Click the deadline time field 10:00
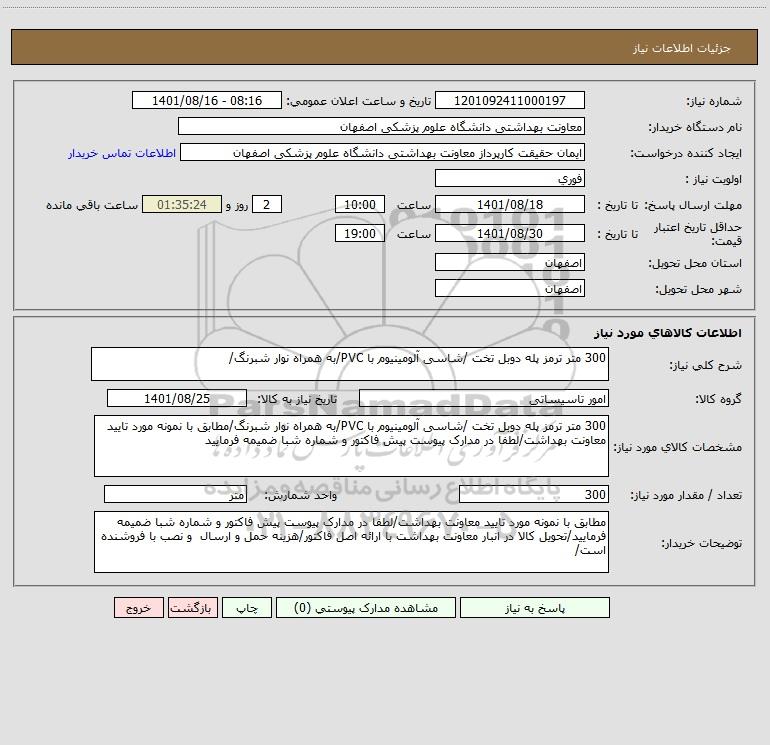Screen dimensions: 770x745 (x=359, y=204)
